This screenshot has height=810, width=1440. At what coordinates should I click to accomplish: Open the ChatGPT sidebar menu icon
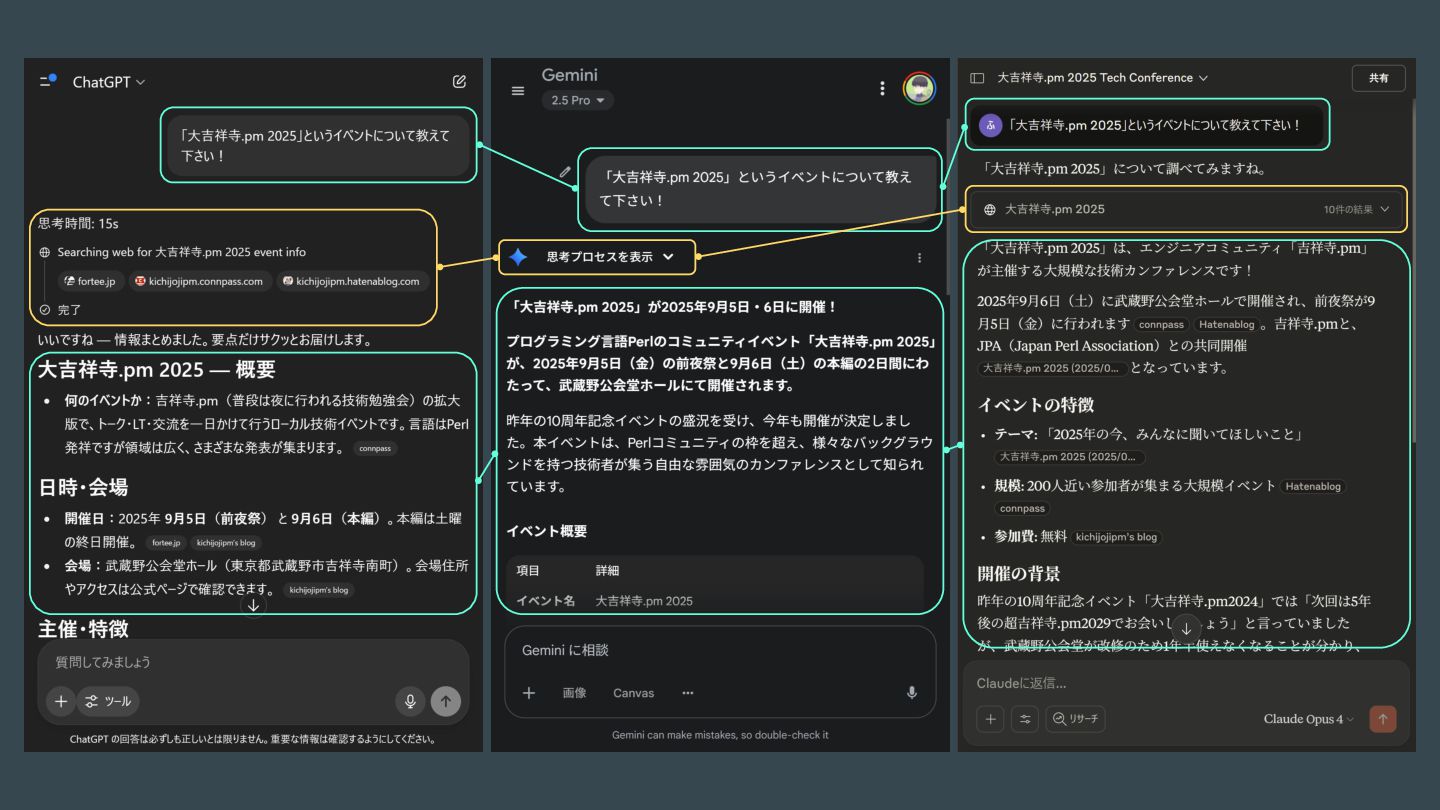click(47, 81)
